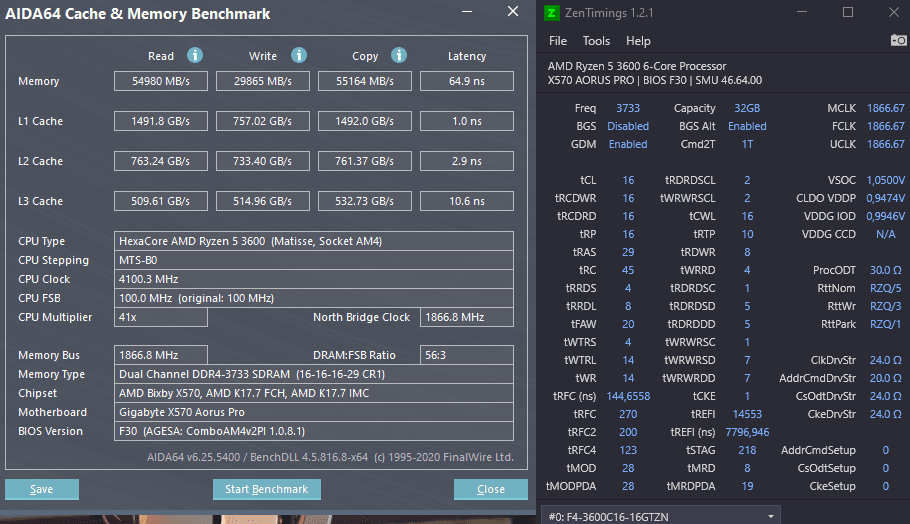Maximize the ZenTimings window
Viewport: 910px width, 524px height.
[x=848, y=12]
